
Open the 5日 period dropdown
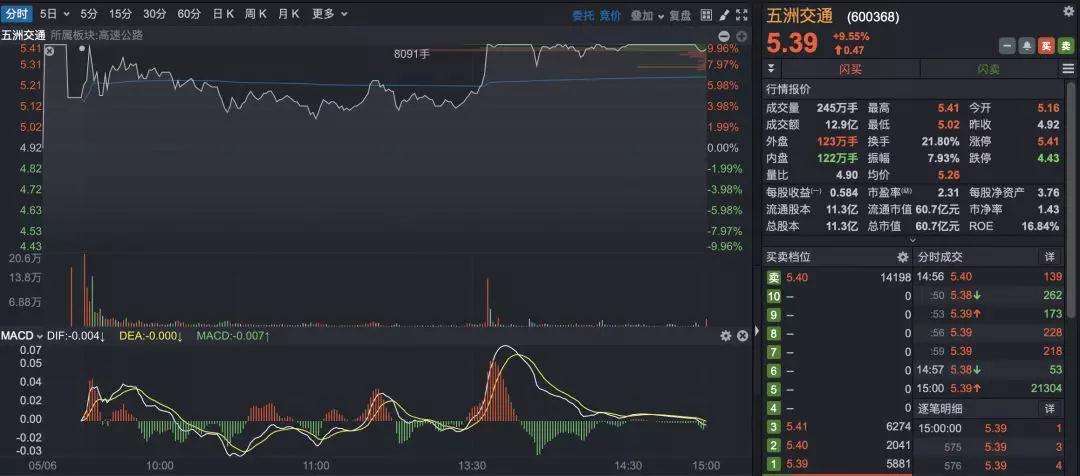pos(54,14)
